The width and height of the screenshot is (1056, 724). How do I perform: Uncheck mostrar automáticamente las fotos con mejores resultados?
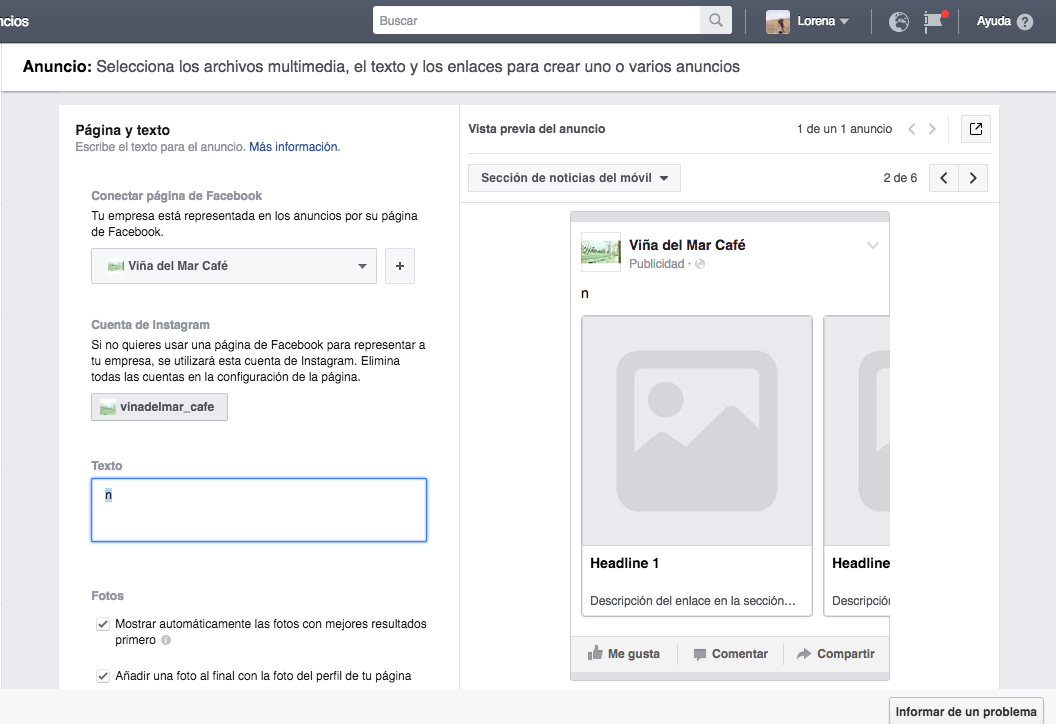click(103, 623)
